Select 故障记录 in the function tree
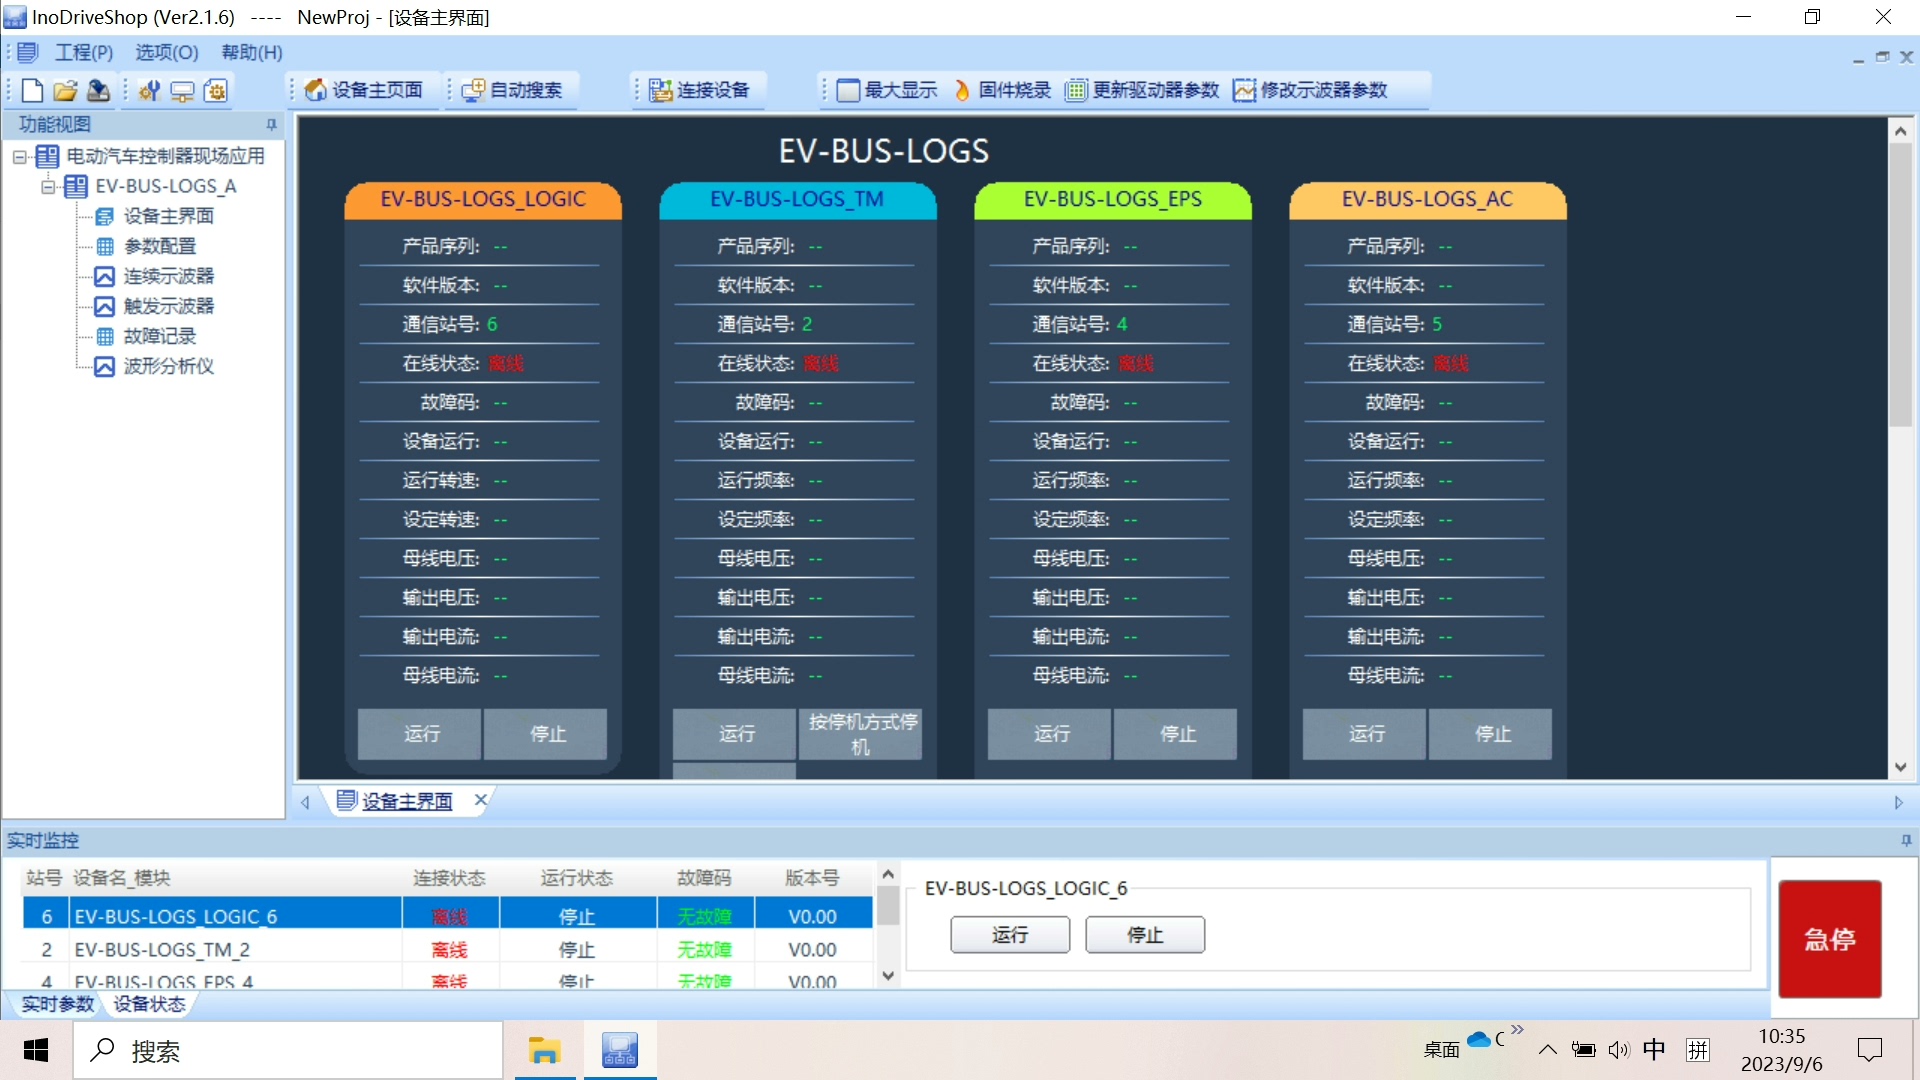The width and height of the screenshot is (1920, 1080). (x=159, y=336)
